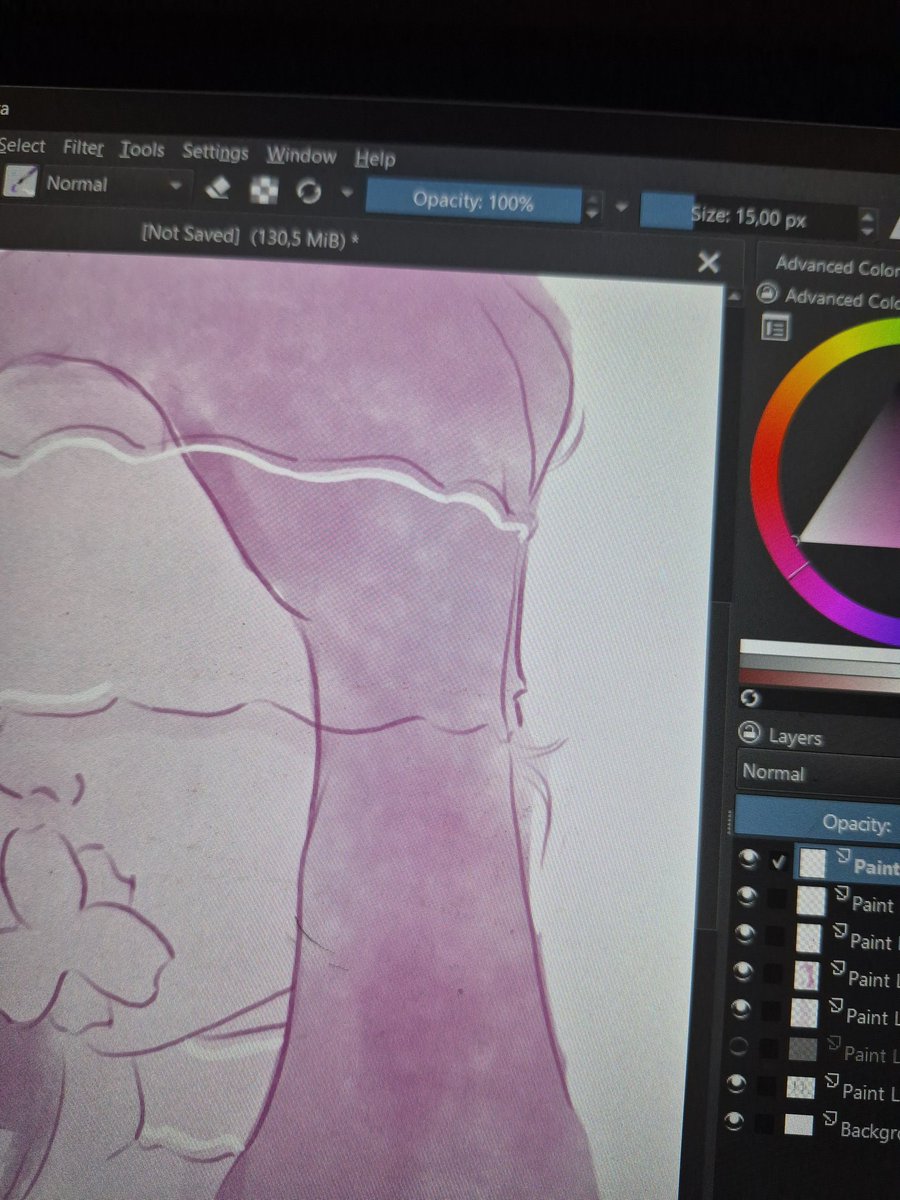900x1200 pixels.
Task: Open the Settings menu
Action: click(215, 152)
